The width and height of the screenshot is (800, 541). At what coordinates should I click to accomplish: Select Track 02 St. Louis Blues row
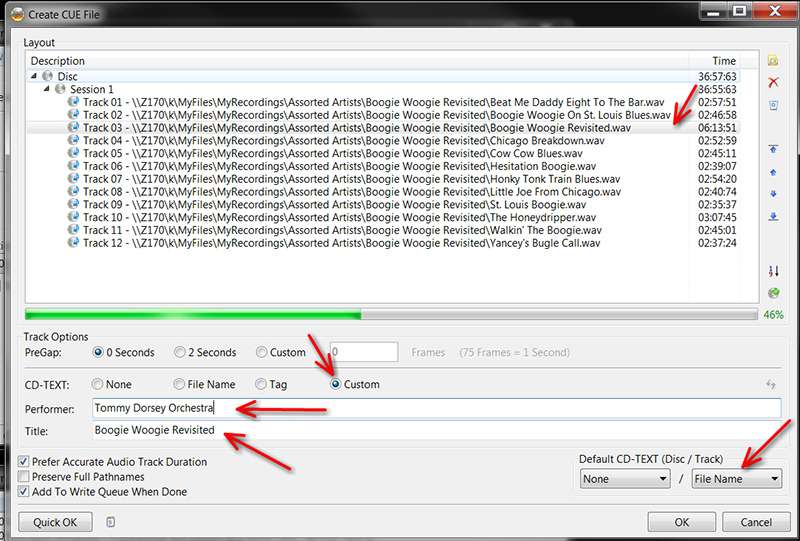[x=383, y=115]
